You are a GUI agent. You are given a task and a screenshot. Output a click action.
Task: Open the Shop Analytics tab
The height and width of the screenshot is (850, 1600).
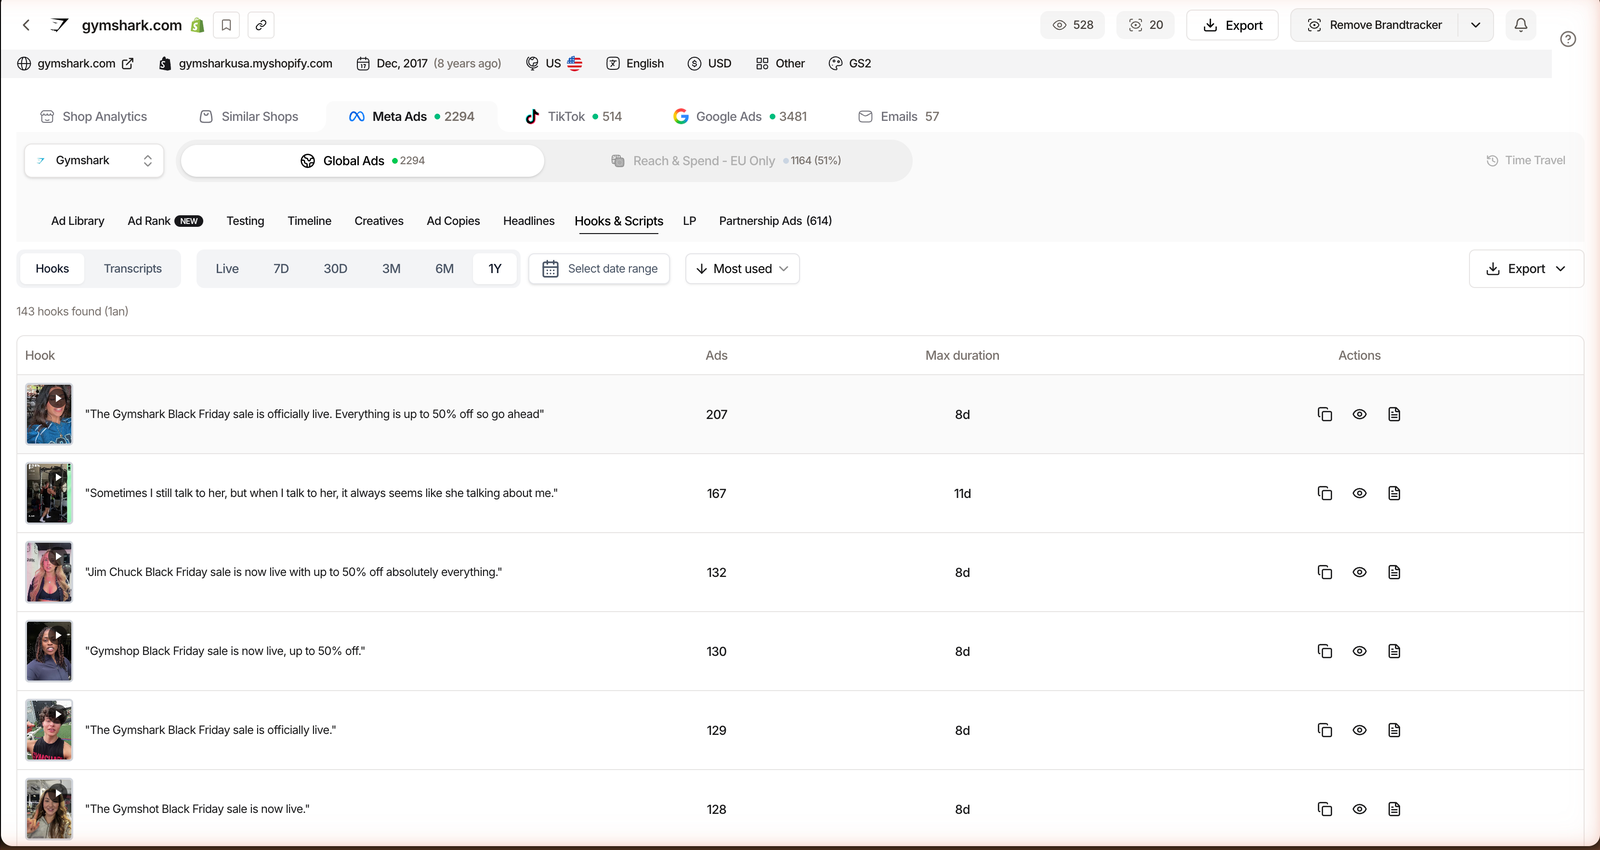click(x=93, y=116)
